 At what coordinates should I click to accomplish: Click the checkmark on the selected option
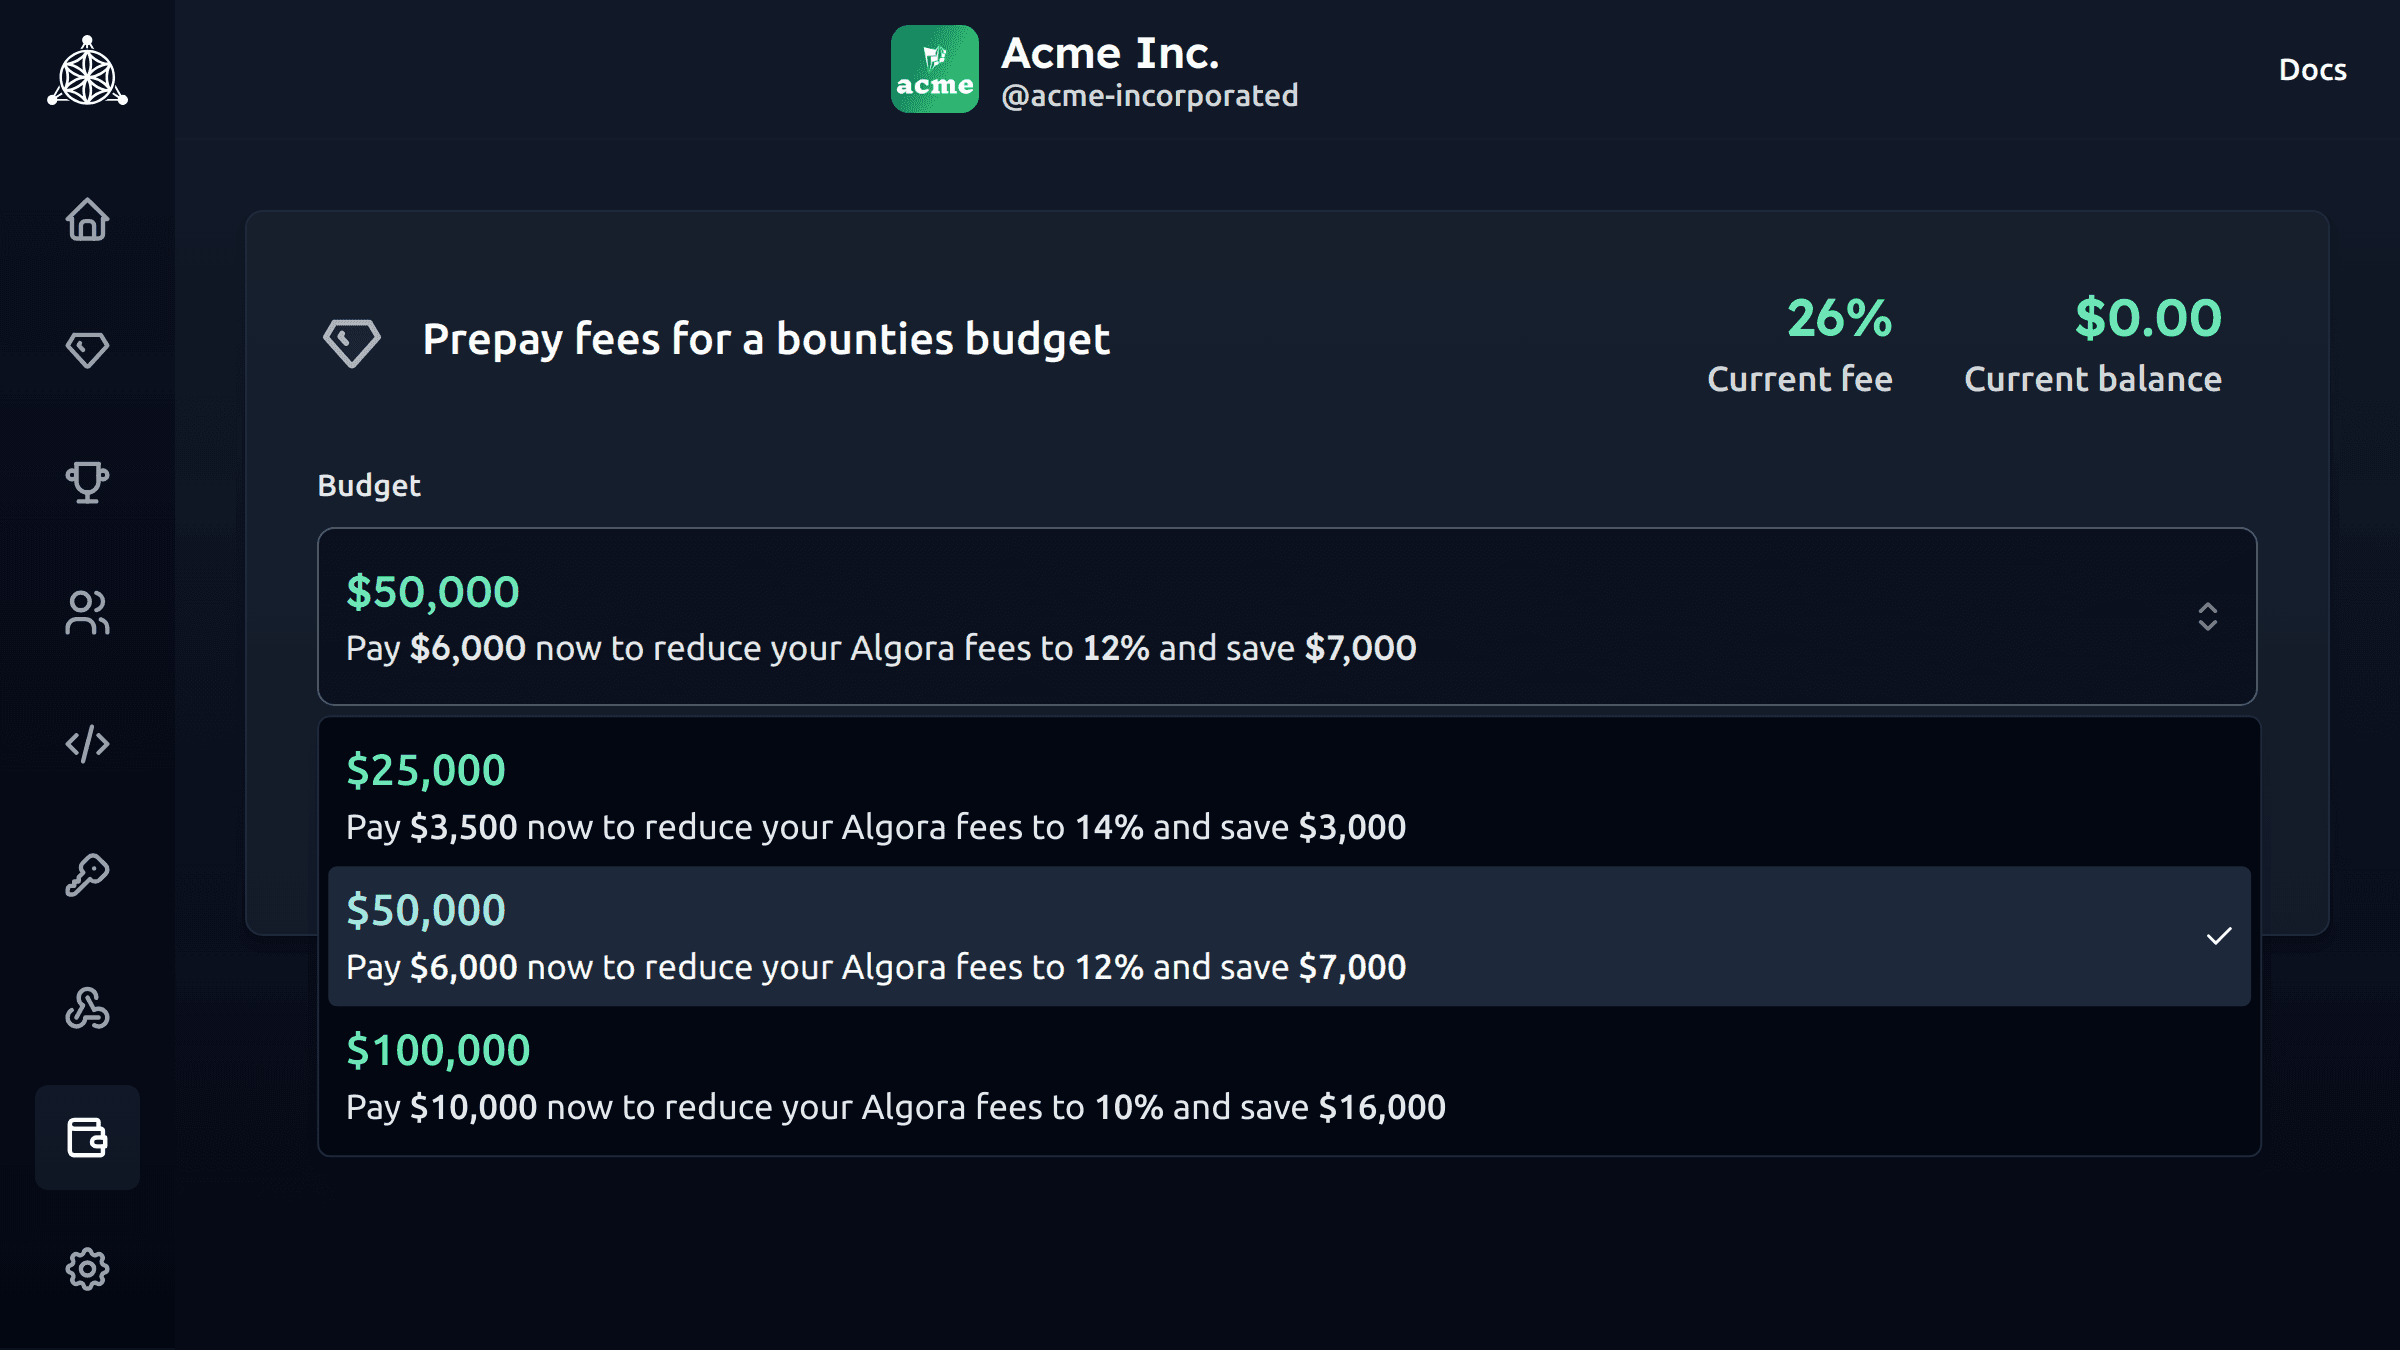coord(2218,937)
